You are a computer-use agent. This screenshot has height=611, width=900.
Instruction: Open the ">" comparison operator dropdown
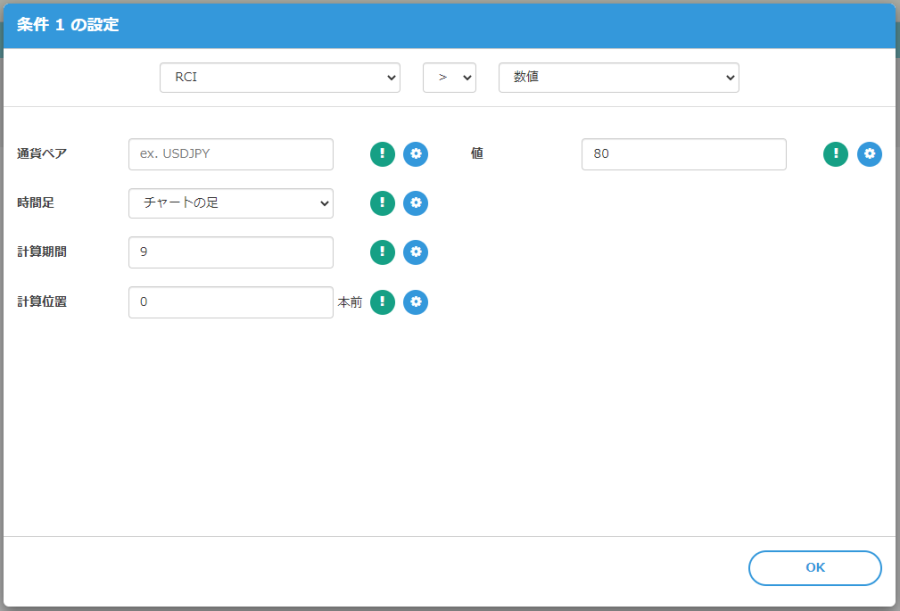(x=449, y=78)
